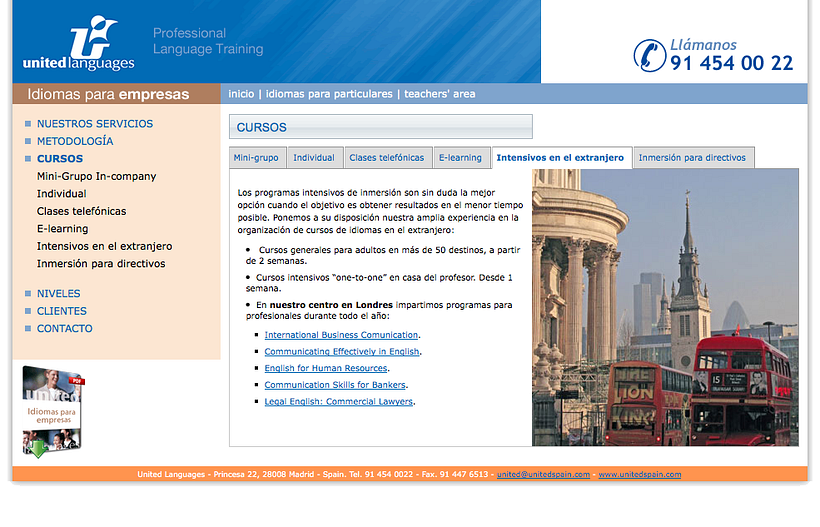Open Mini-Grupo In-company sidebar item
This screenshot has height=527, width=820.
point(96,177)
